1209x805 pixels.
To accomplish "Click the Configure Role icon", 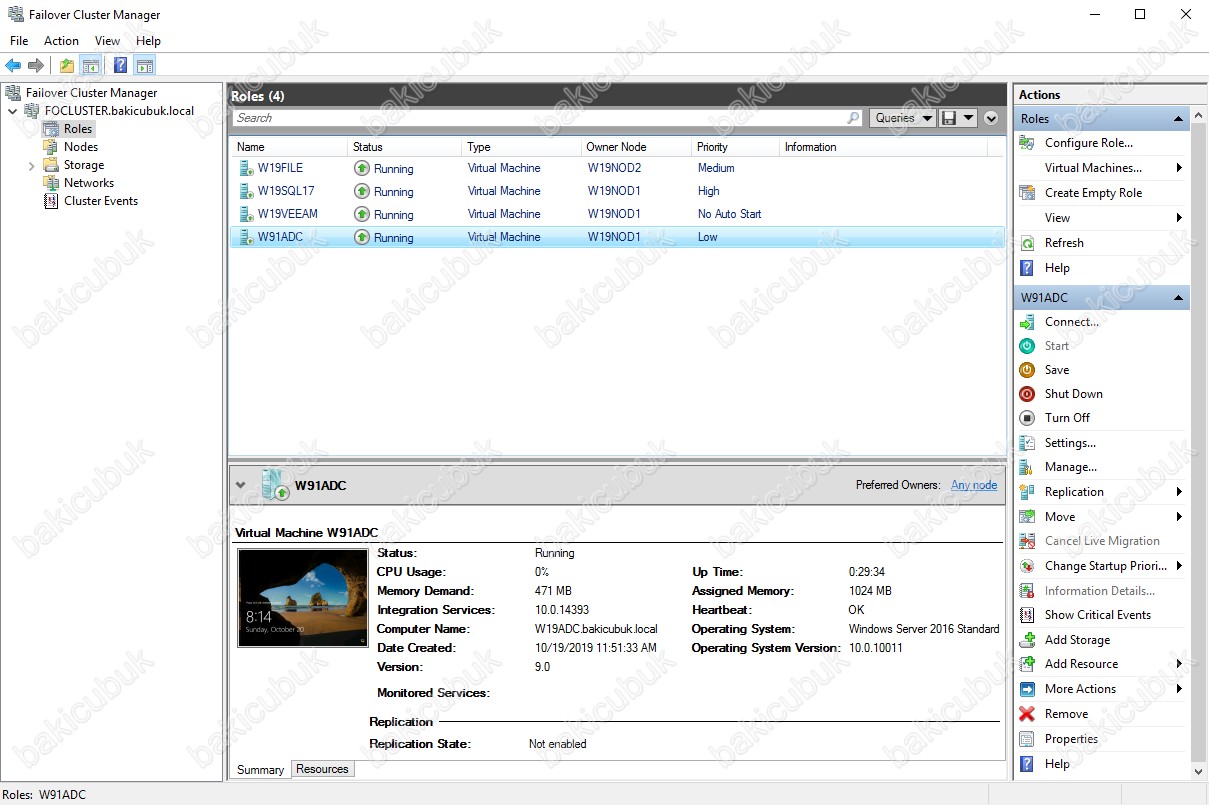I will (1027, 143).
